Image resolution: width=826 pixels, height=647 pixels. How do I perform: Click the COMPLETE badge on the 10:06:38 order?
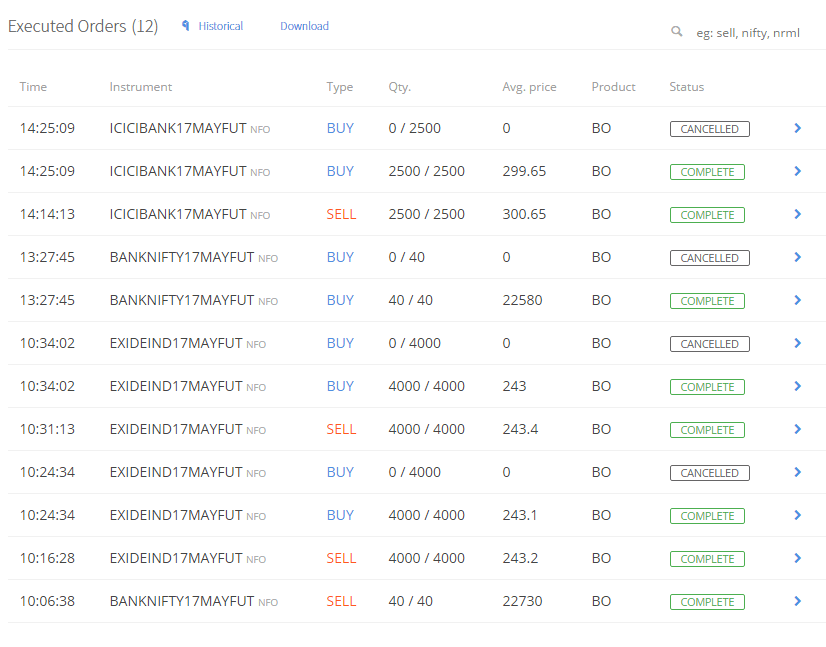(x=707, y=602)
